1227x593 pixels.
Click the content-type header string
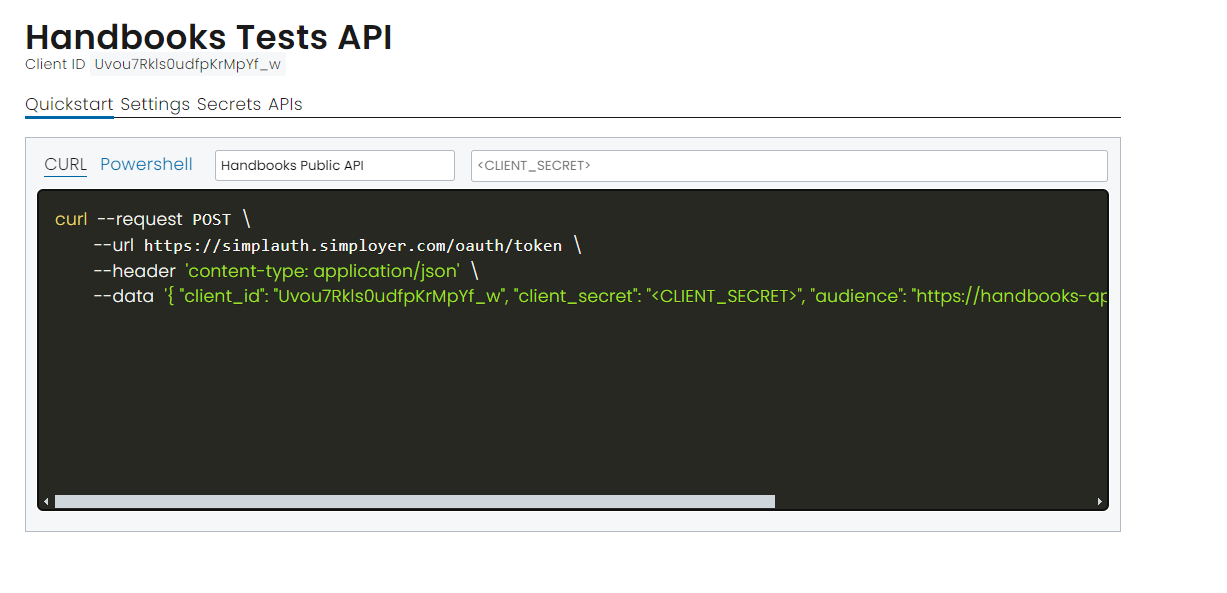tap(322, 271)
